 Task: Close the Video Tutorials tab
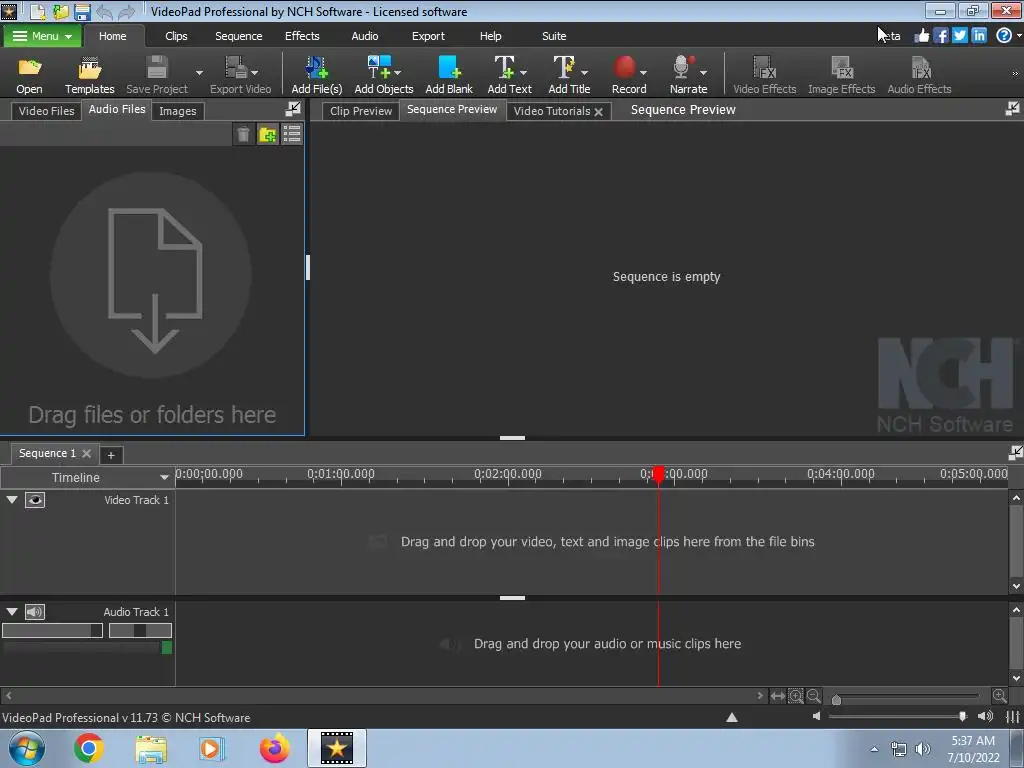(598, 112)
